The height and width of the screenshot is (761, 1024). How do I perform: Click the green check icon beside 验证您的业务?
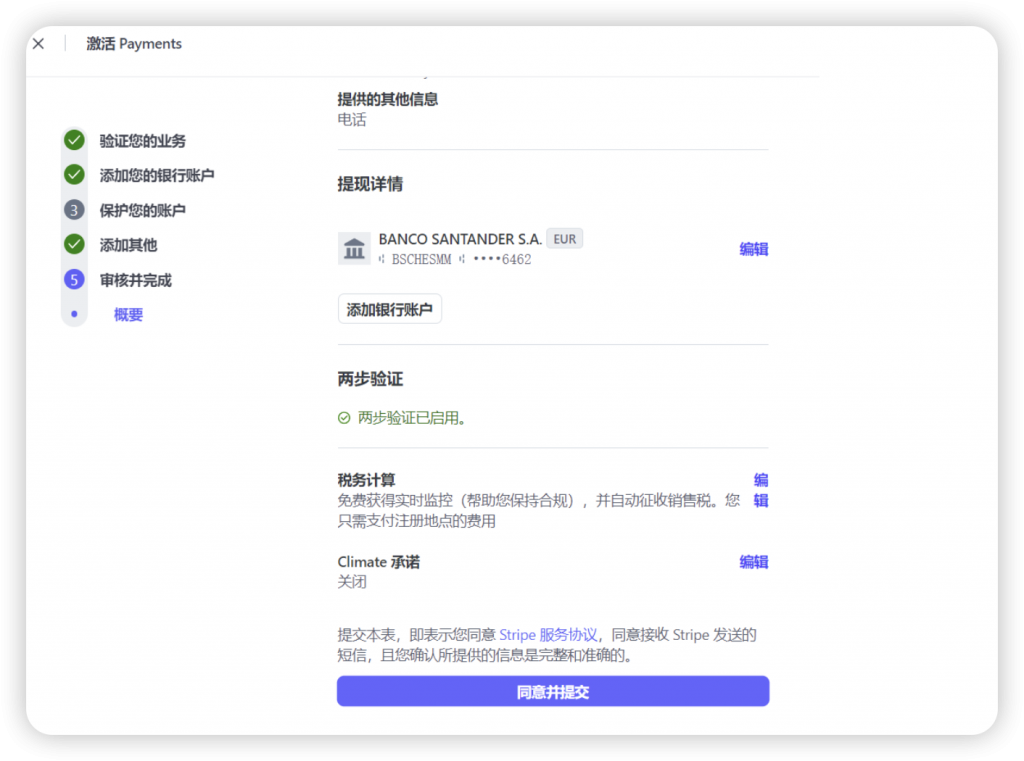(74, 140)
